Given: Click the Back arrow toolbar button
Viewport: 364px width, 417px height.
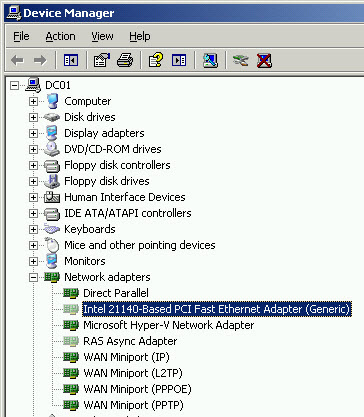Looking at the screenshot, I should pyautogui.click(x=17, y=60).
